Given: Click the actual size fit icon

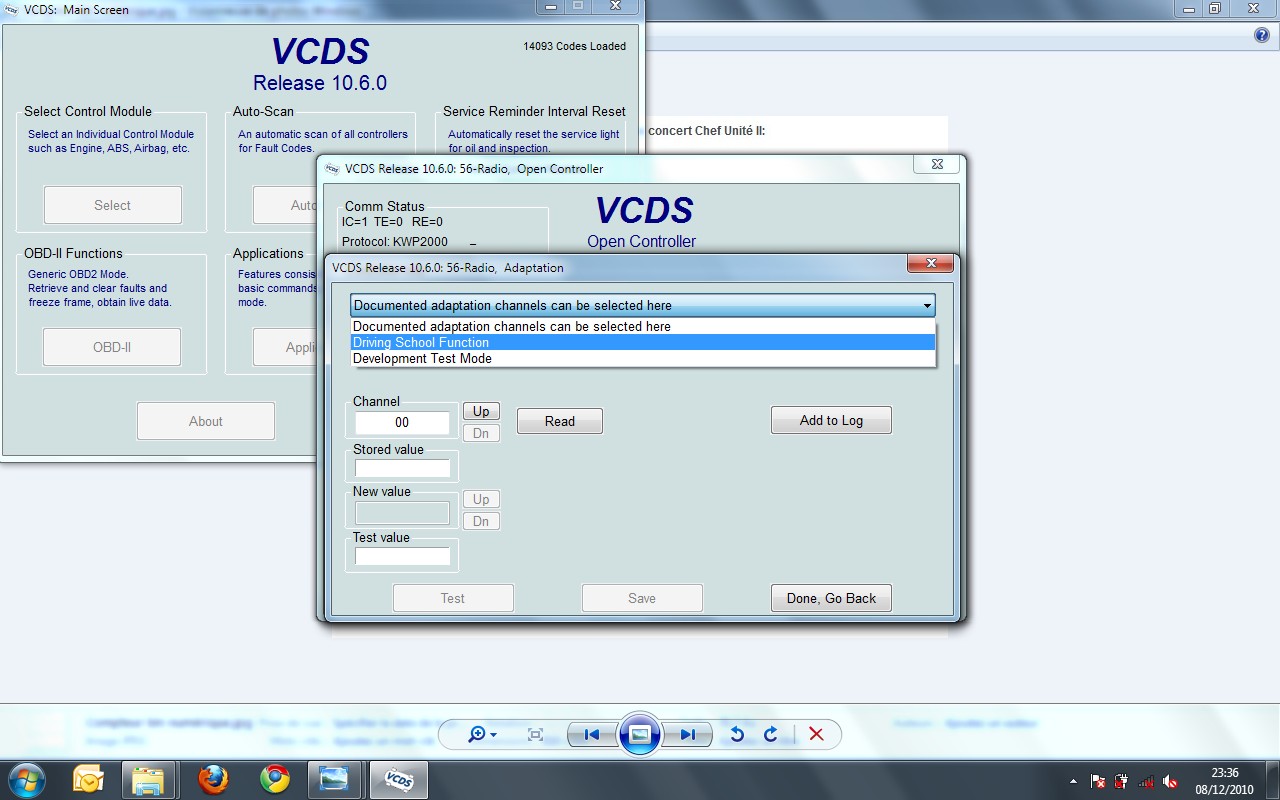Looking at the screenshot, I should pos(535,735).
